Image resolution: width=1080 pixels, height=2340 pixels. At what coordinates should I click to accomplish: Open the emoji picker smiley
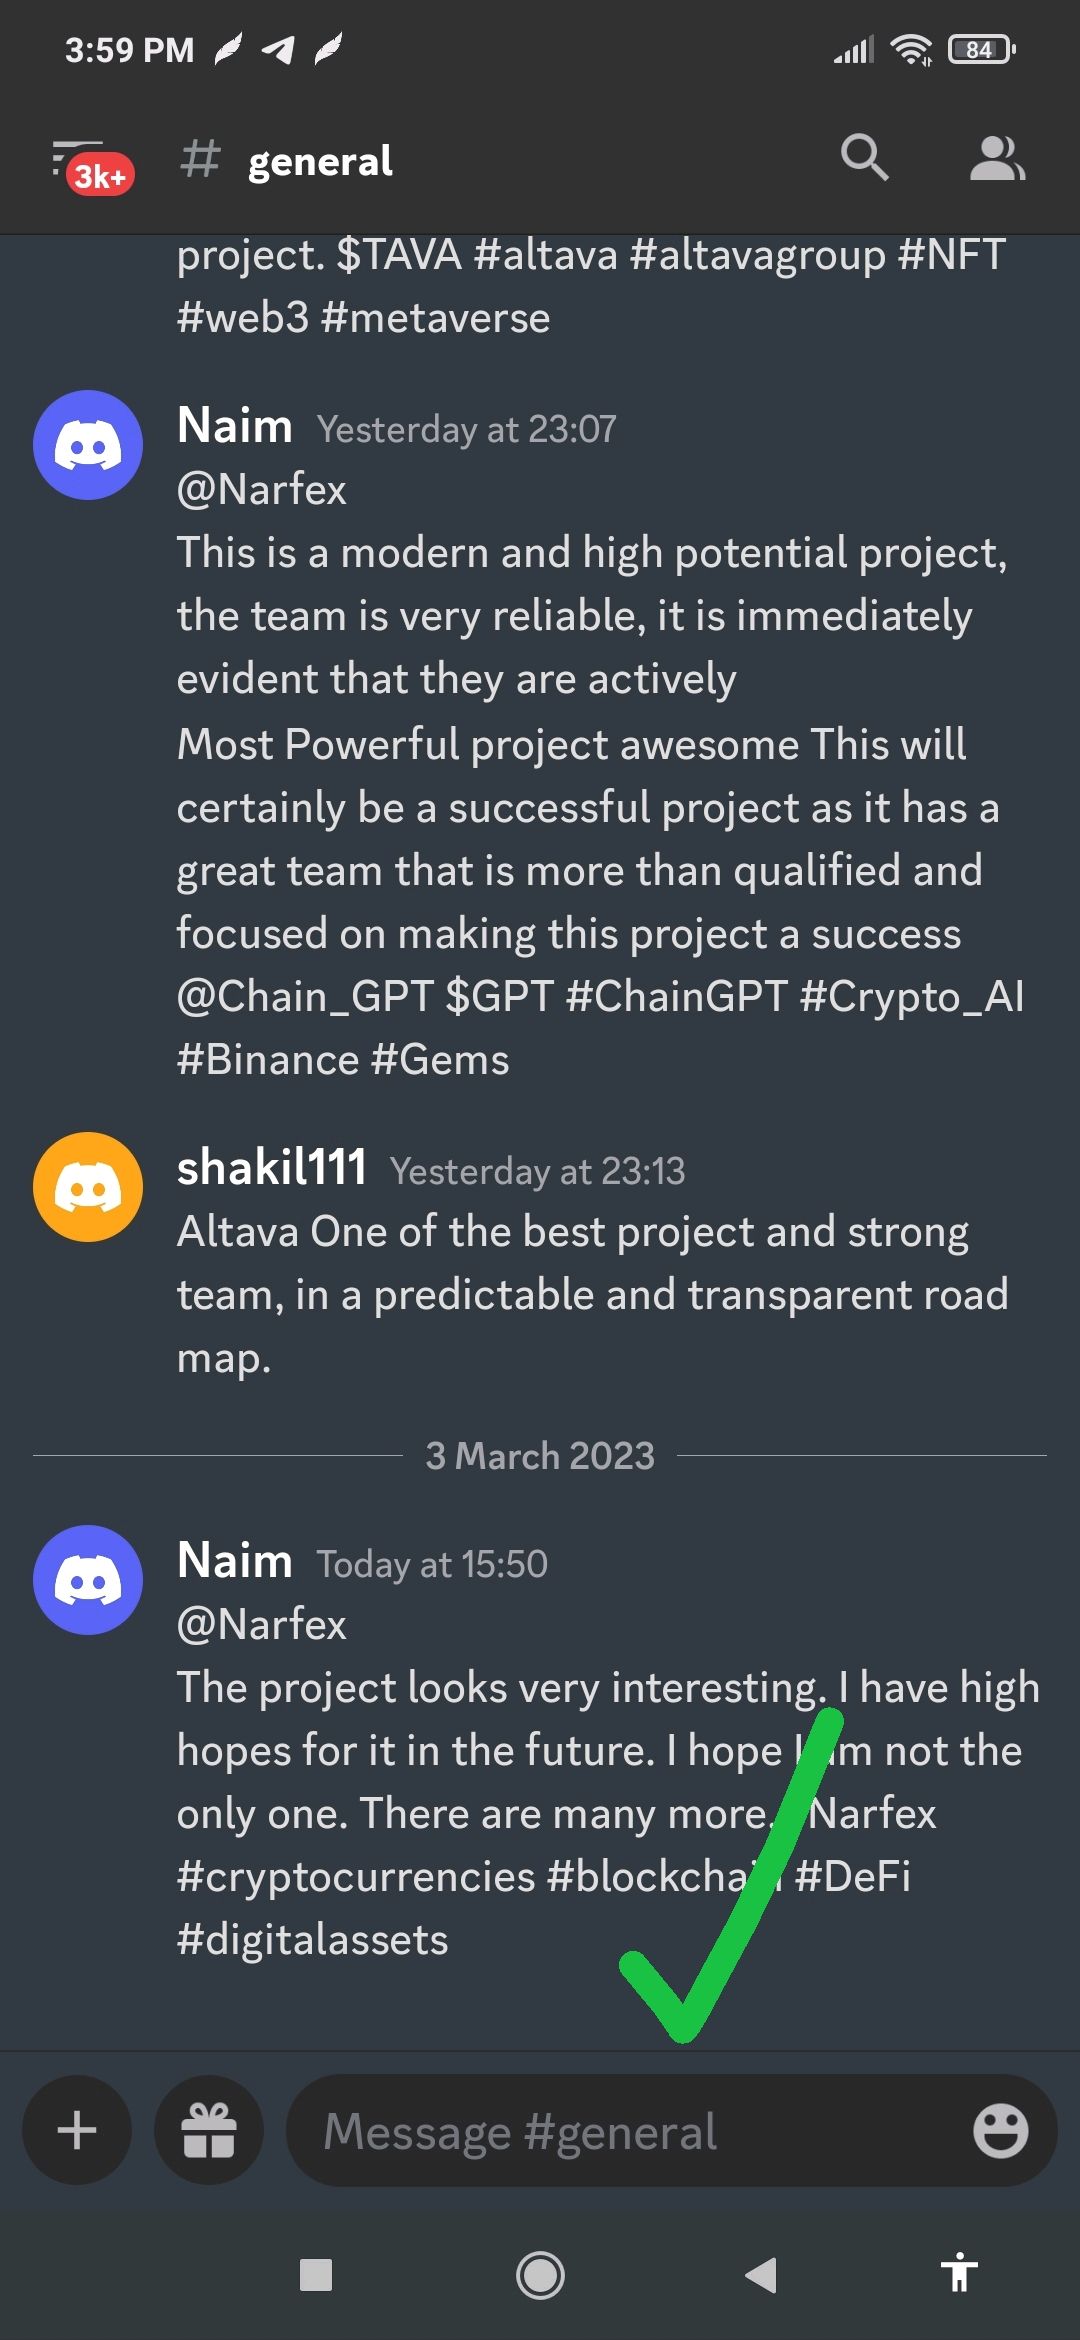(x=1000, y=2130)
